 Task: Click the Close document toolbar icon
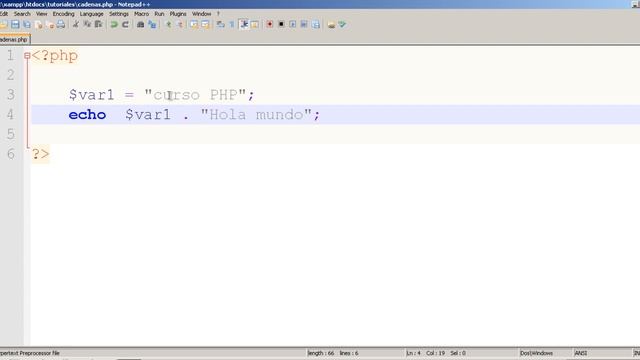tap(39, 24)
